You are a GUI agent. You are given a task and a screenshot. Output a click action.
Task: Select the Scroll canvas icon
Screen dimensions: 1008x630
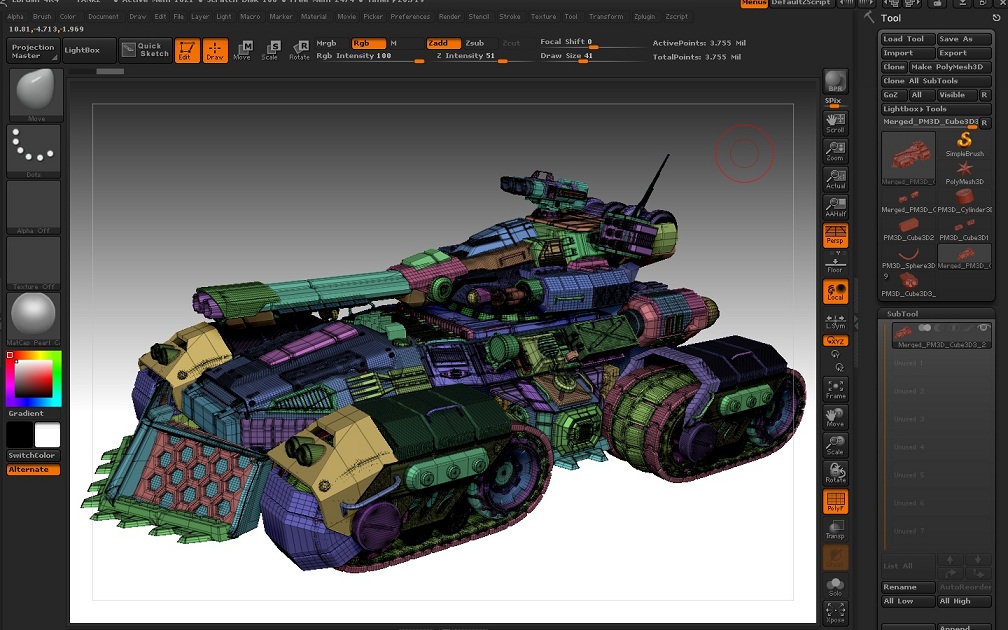click(835, 122)
